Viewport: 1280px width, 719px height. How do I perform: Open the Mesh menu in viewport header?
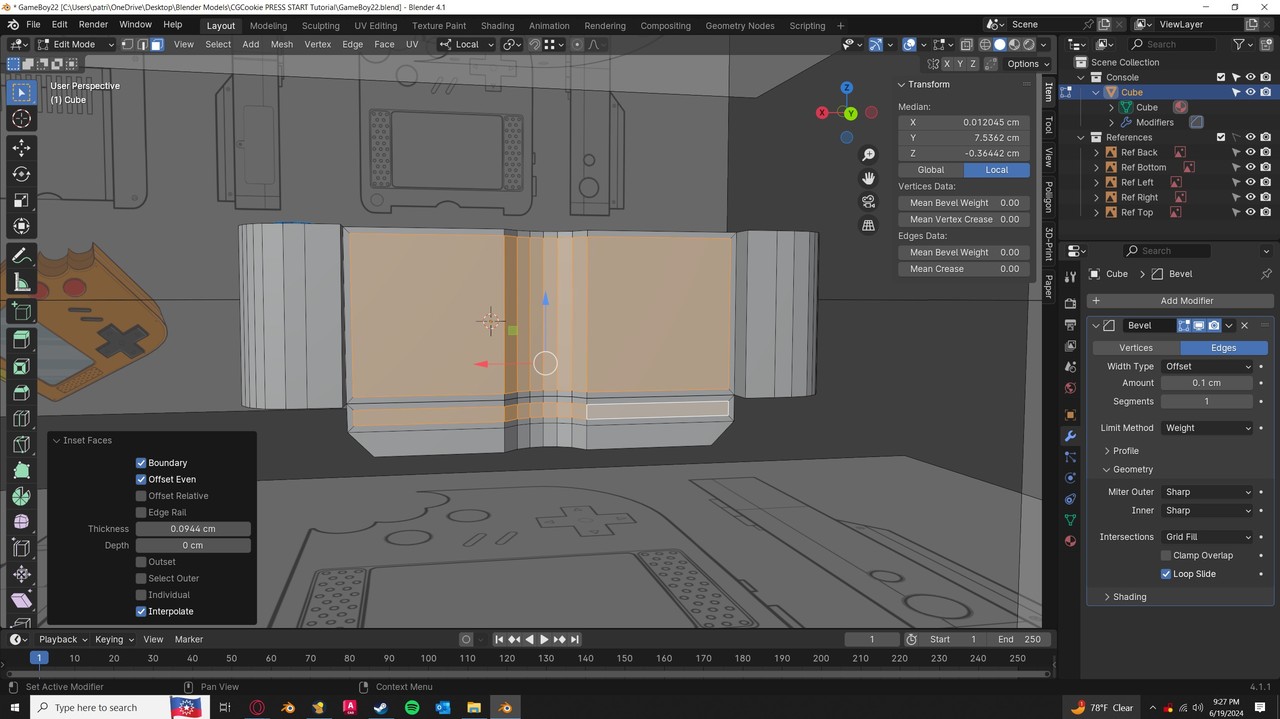coord(282,44)
